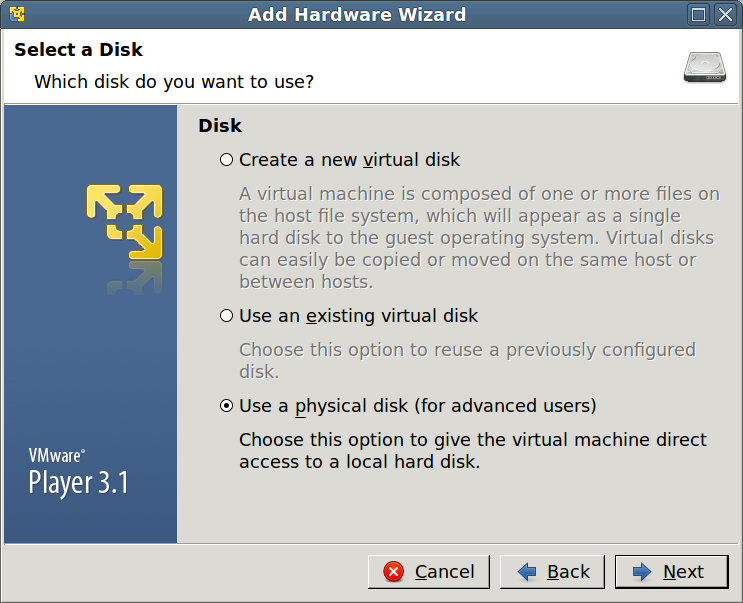Click the red X icon on Cancel button
This screenshot has height=603, width=743.
(x=394, y=572)
